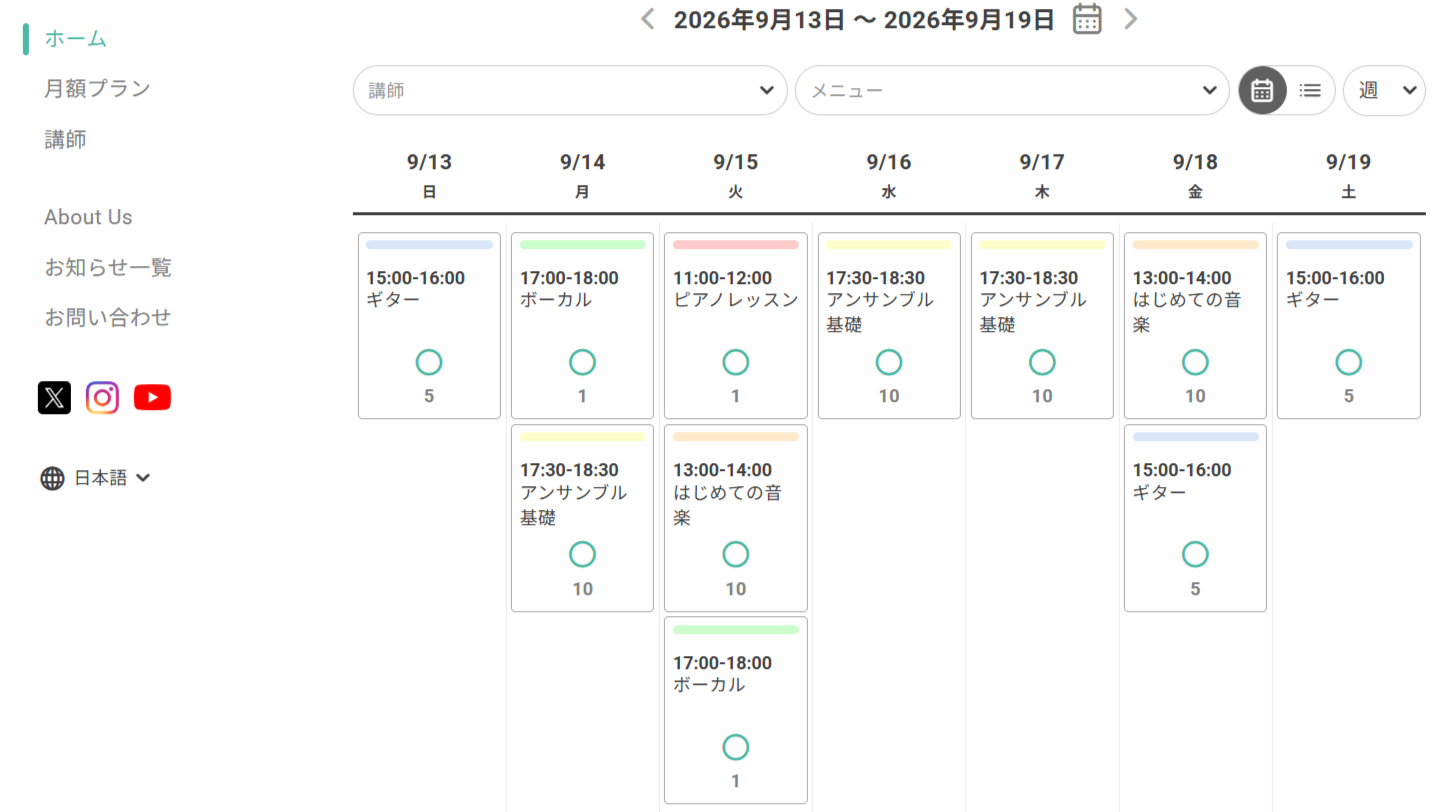1444x812 pixels.
Task: Open the 週 view range dropdown
Action: [1384, 90]
